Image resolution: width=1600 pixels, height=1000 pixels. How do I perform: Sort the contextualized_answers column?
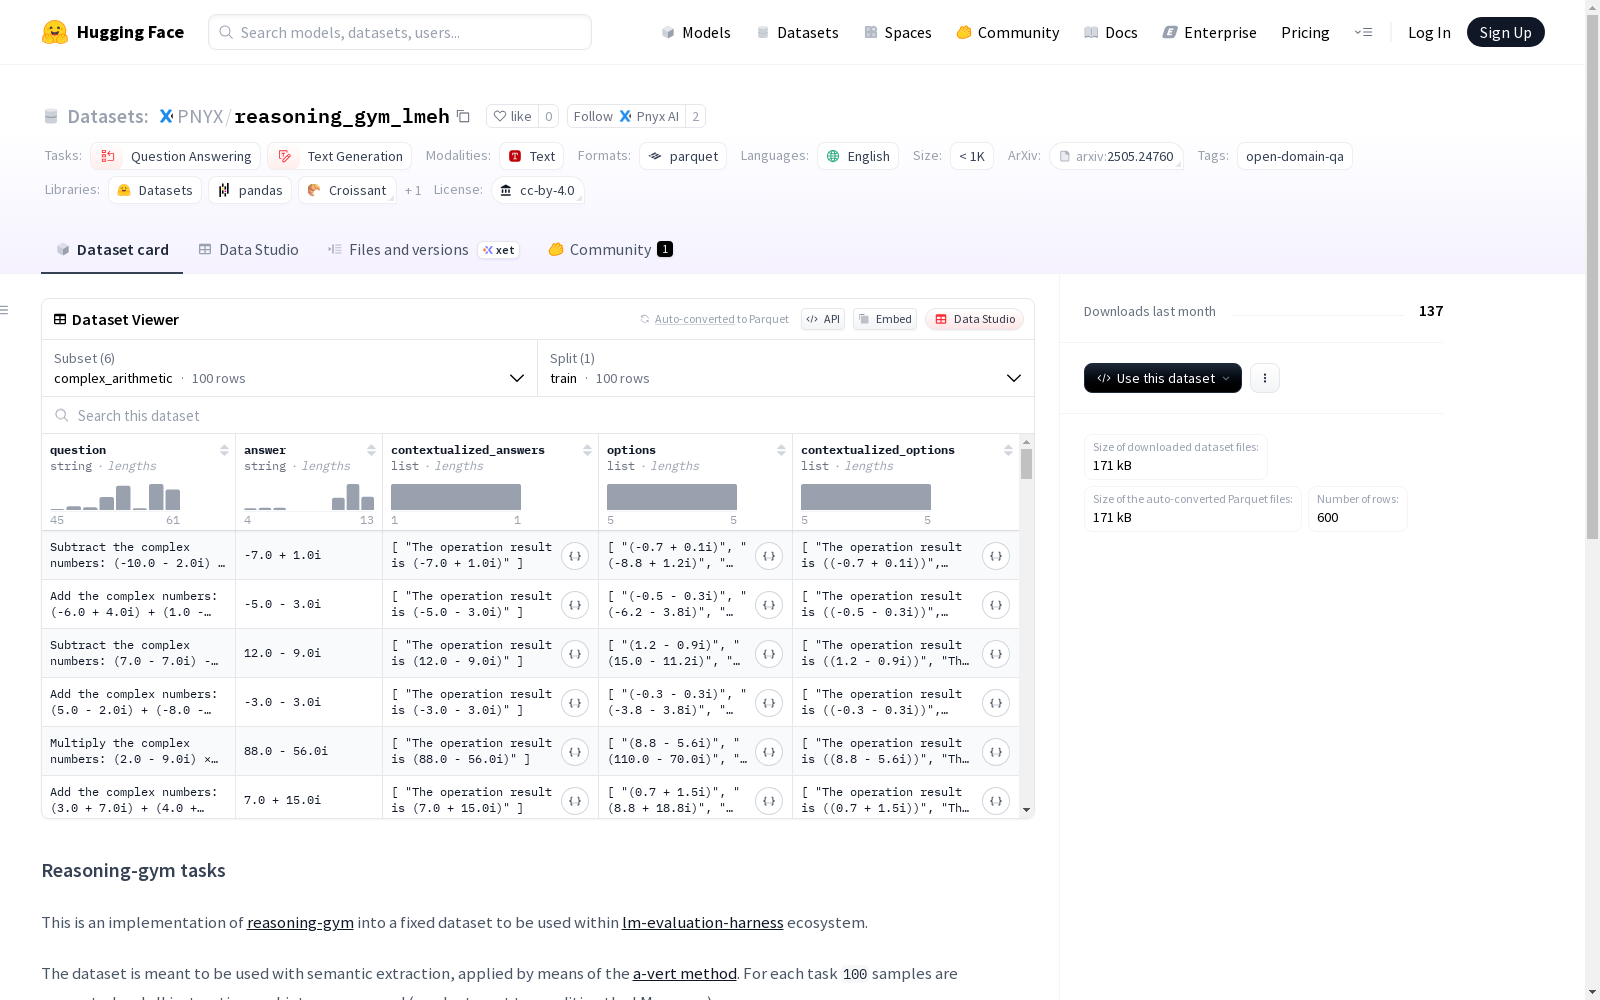coord(587,450)
